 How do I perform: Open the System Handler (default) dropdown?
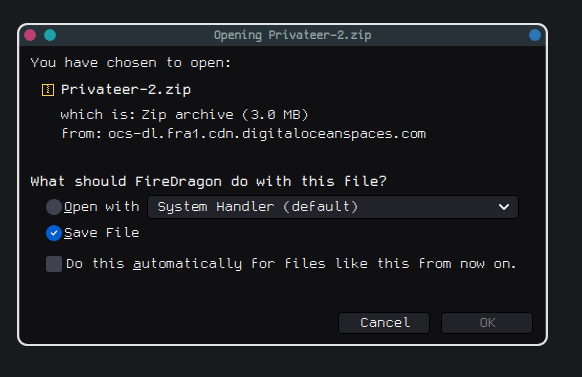333,207
